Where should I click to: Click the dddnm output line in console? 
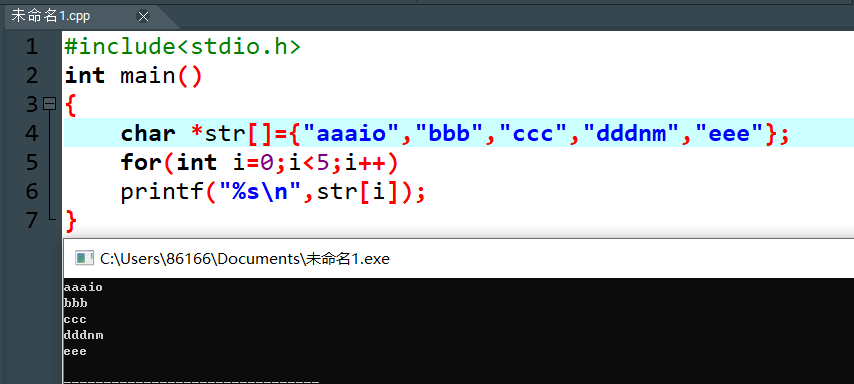(x=83, y=335)
